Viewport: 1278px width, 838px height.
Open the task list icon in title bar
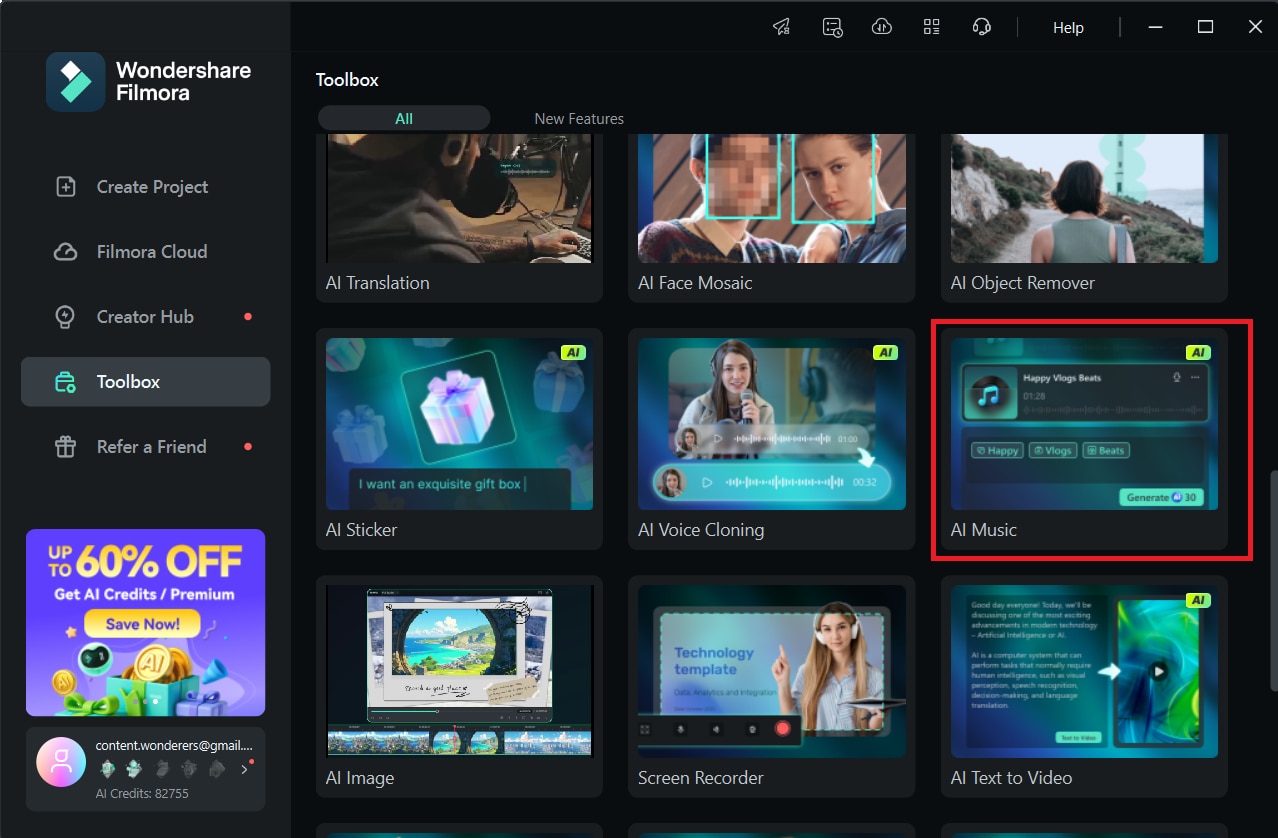click(832, 27)
